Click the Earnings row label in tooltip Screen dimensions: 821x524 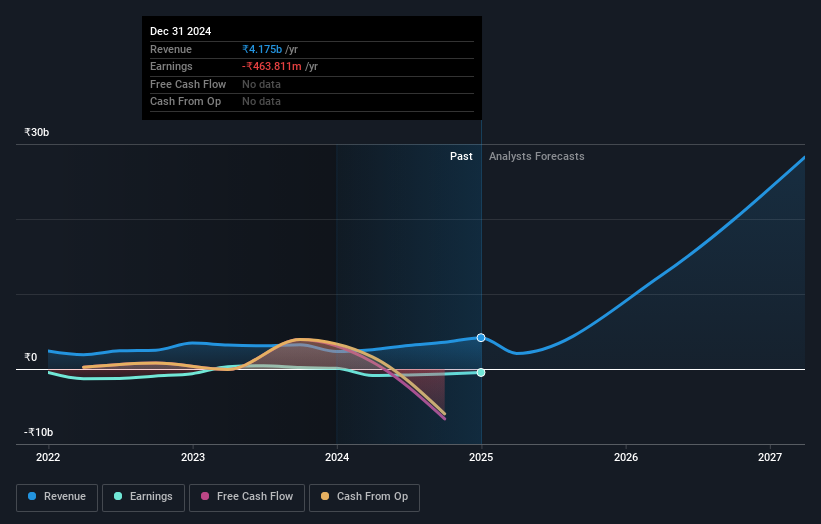pyautogui.click(x=171, y=66)
